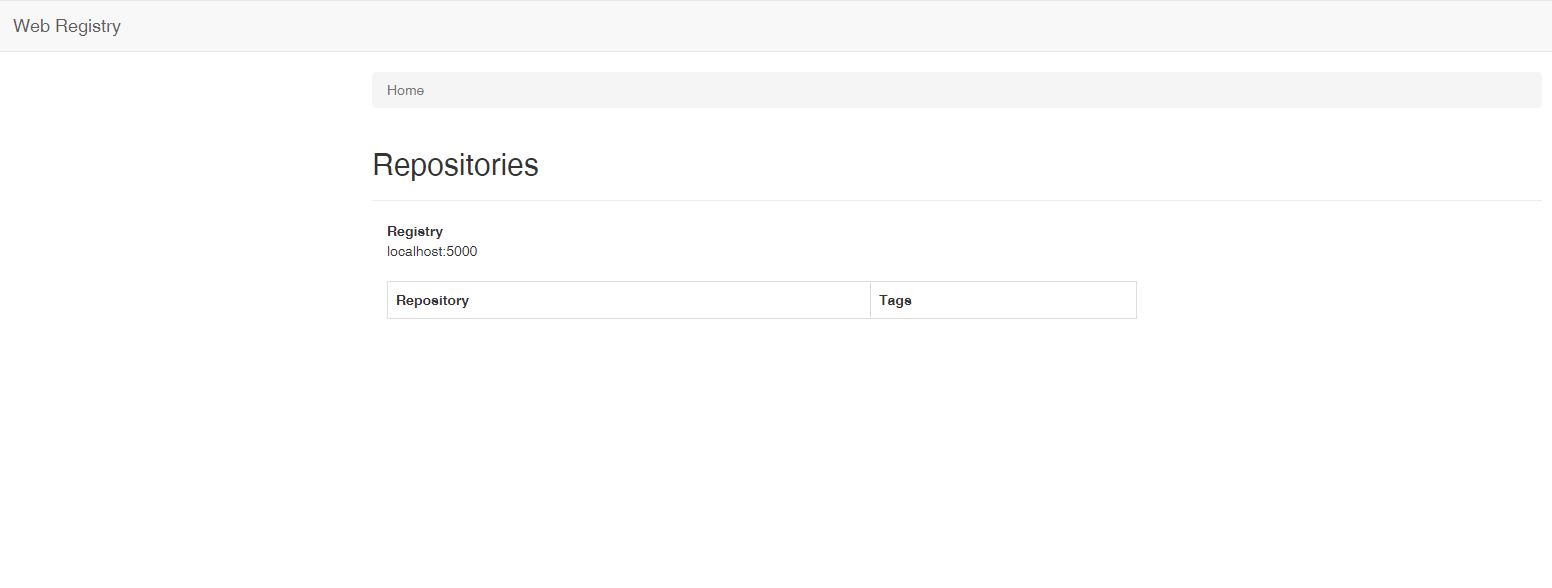This screenshot has width=1552, height=588.
Task: Click the Repositories page heading
Action: [x=455, y=165]
